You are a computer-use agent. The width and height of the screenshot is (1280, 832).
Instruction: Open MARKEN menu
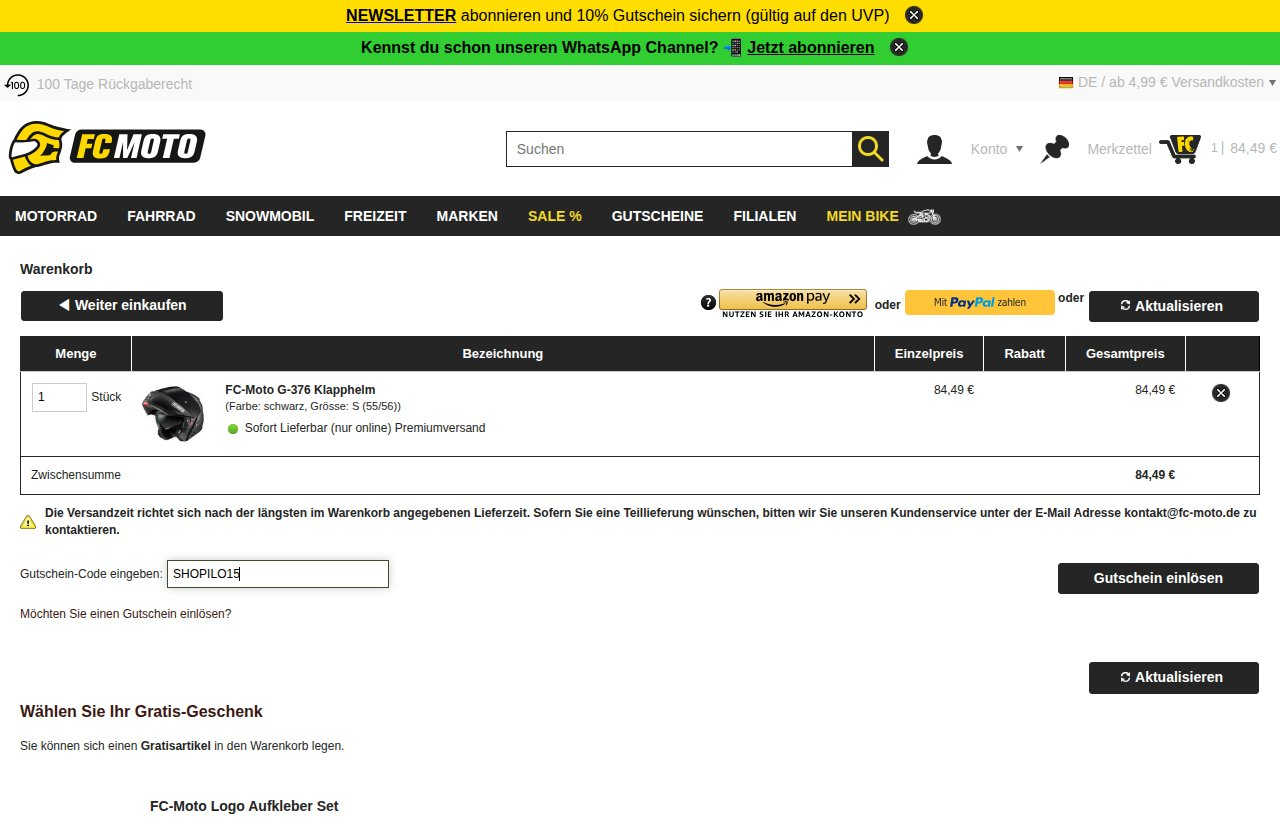click(467, 216)
